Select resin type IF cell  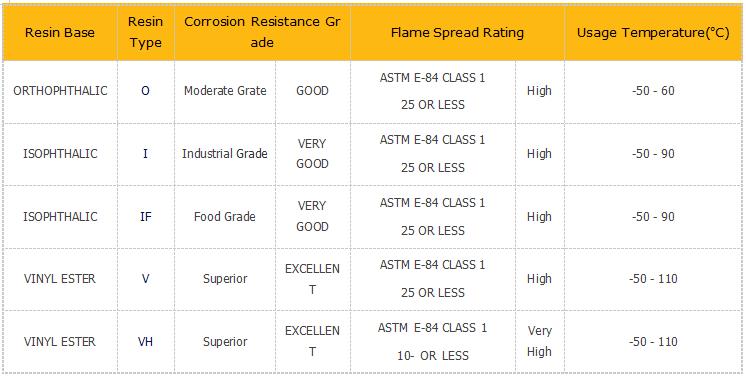pos(146,217)
